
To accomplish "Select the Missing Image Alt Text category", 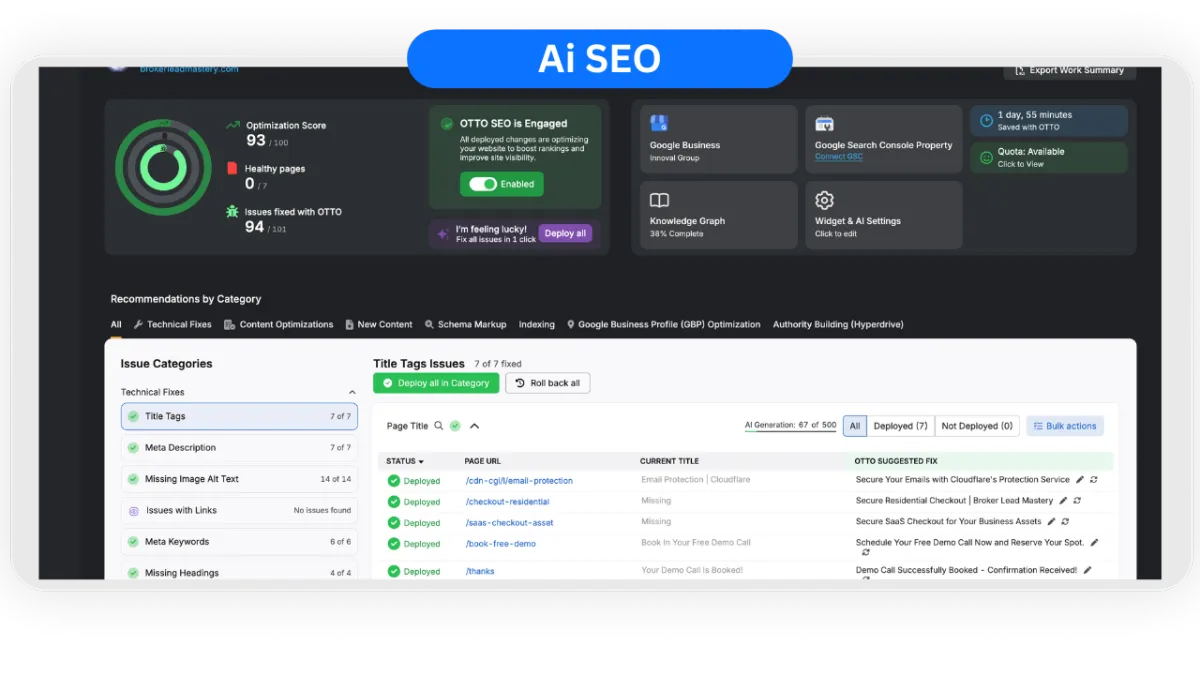I will tap(239, 479).
